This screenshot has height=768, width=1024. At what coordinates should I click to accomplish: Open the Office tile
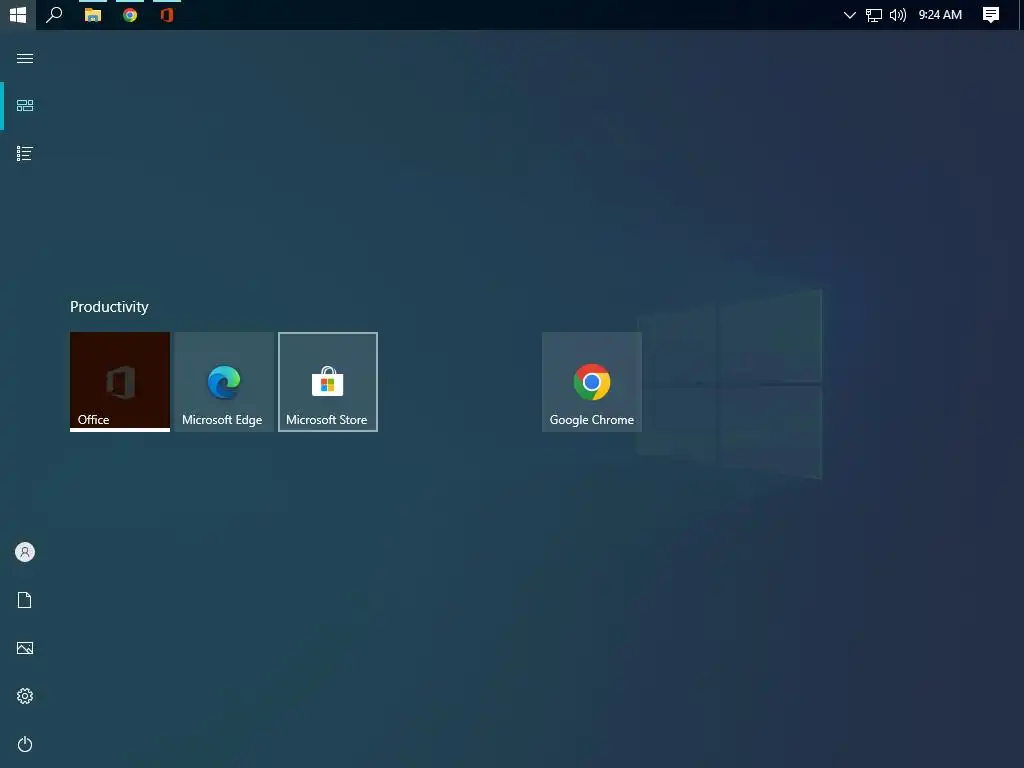pos(120,382)
